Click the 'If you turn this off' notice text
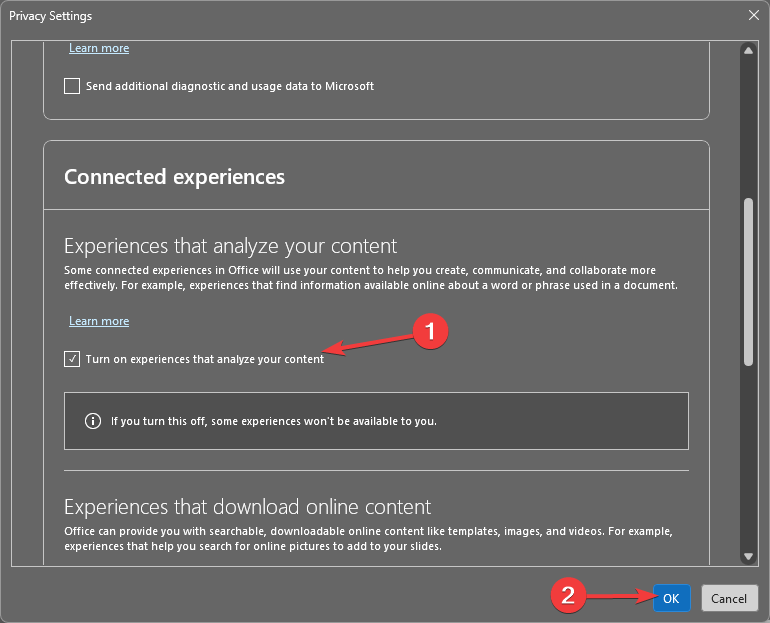This screenshot has width=770, height=623. click(274, 421)
